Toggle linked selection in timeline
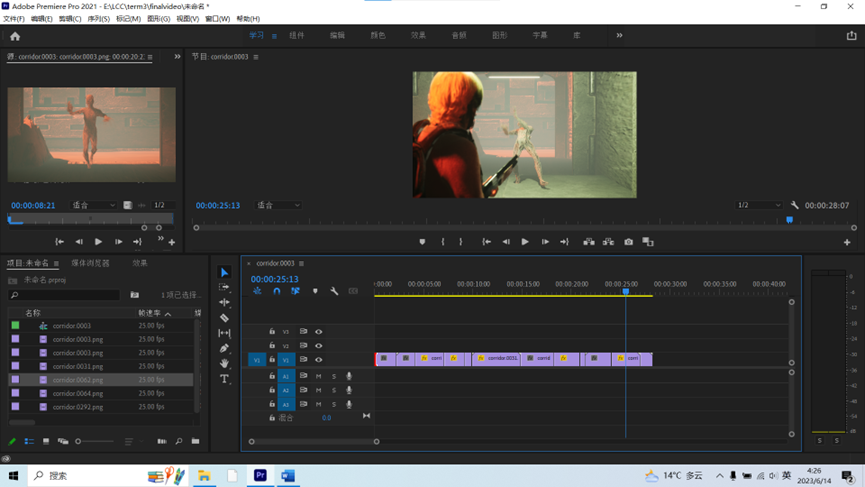This screenshot has height=487, width=865. click(x=295, y=291)
